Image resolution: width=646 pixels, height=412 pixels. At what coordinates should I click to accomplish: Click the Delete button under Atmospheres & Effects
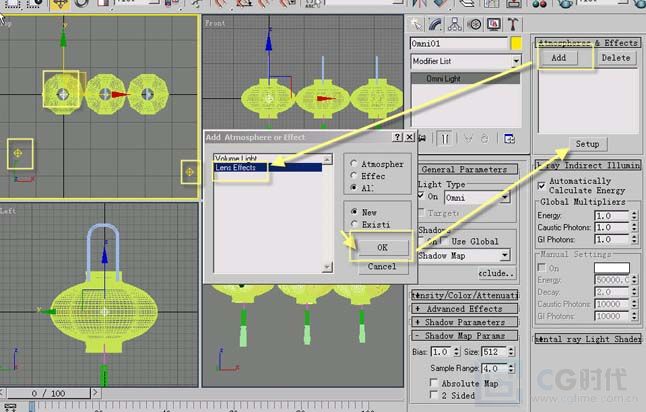pyautogui.click(x=616, y=58)
